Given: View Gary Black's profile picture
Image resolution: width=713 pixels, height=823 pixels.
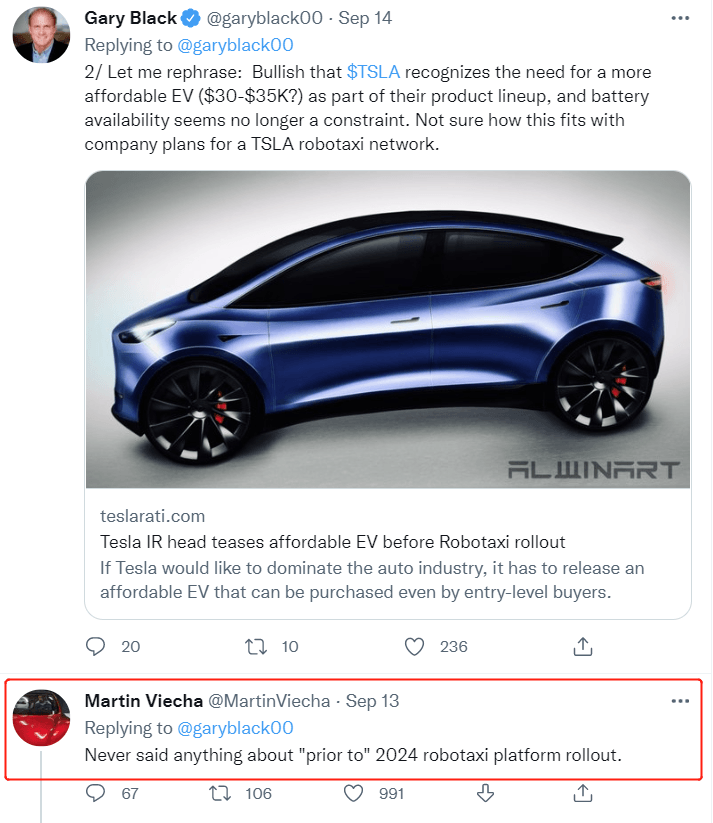Looking at the screenshot, I should click(41, 35).
